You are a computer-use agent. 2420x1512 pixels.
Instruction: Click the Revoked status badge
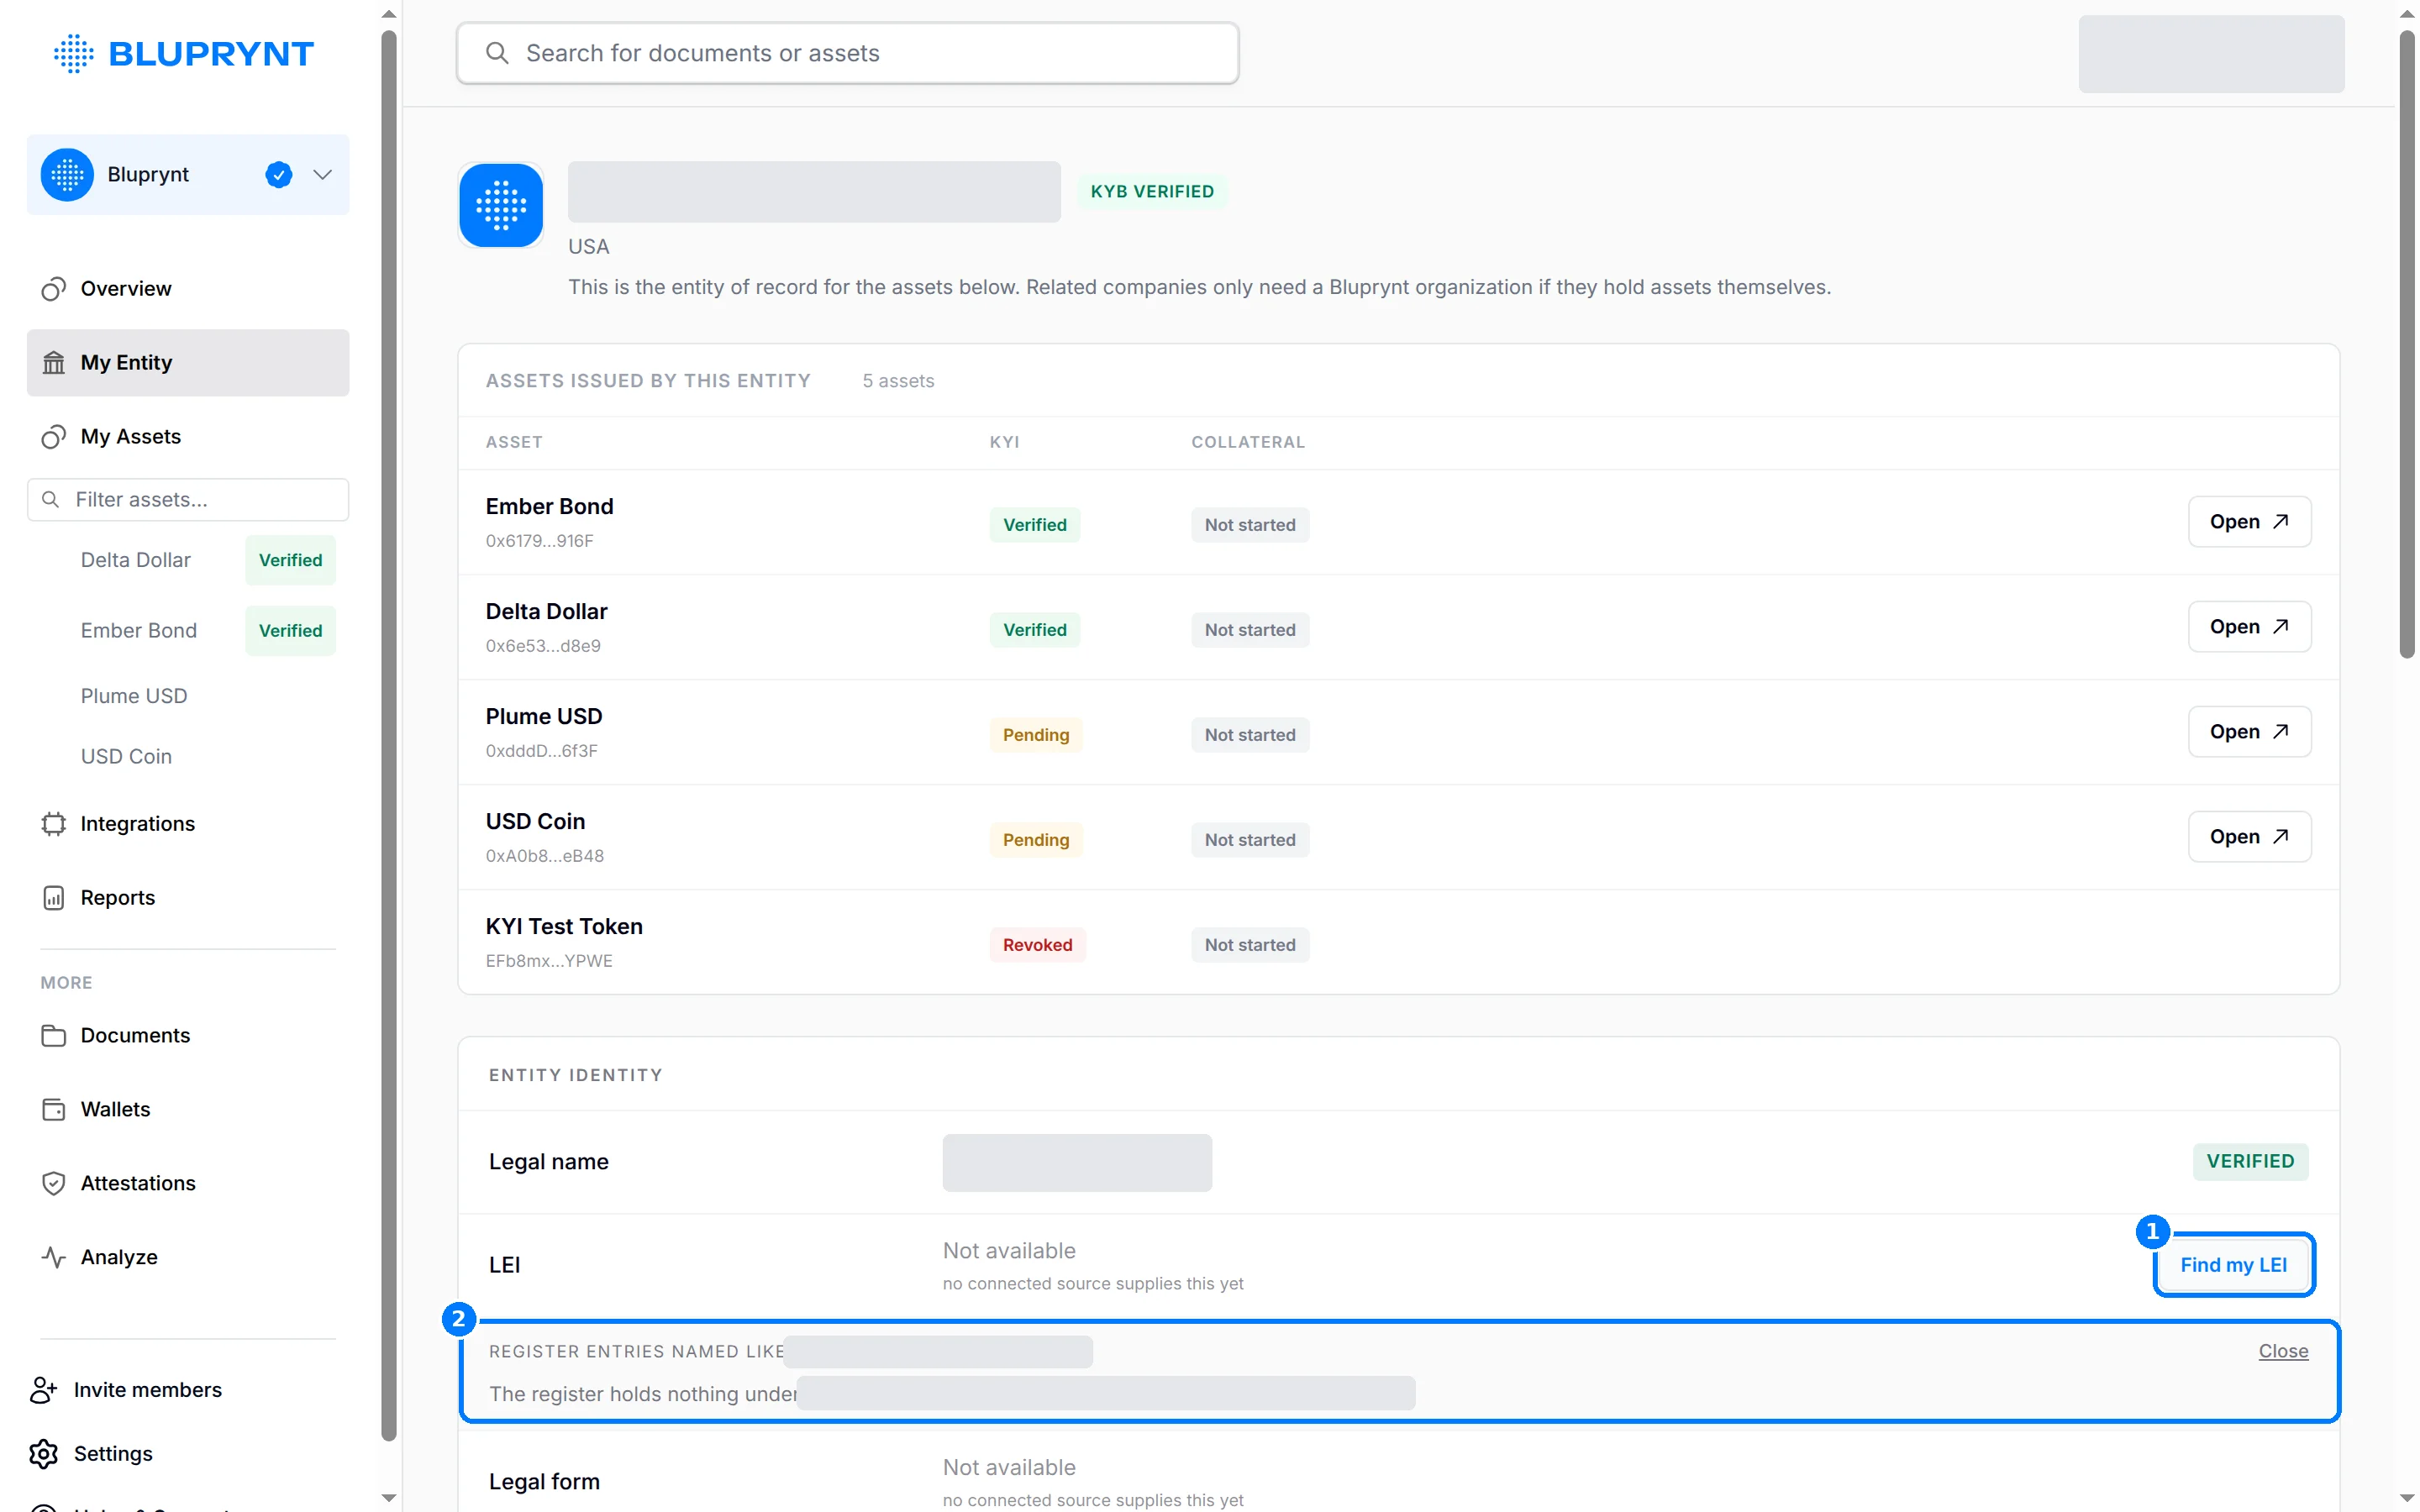[1037, 946]
